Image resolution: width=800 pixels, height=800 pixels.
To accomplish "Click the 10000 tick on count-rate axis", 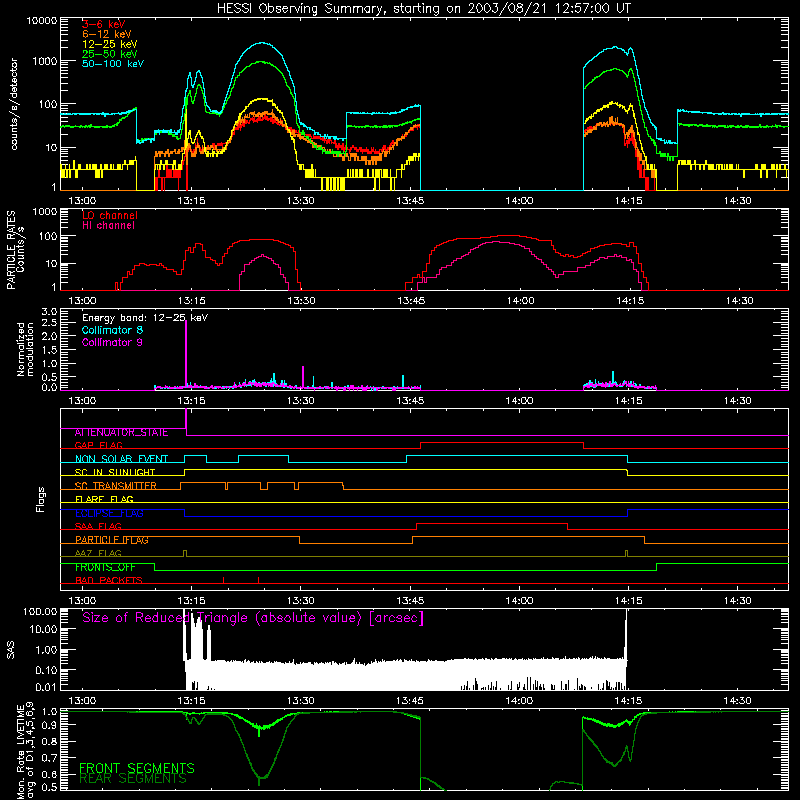I will click(x=42, y=21).
